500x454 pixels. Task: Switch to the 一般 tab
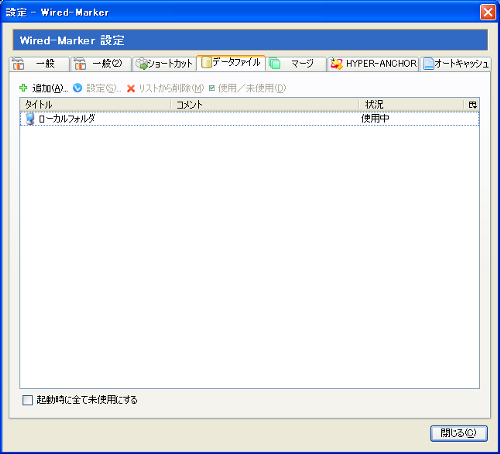(39, 63)
